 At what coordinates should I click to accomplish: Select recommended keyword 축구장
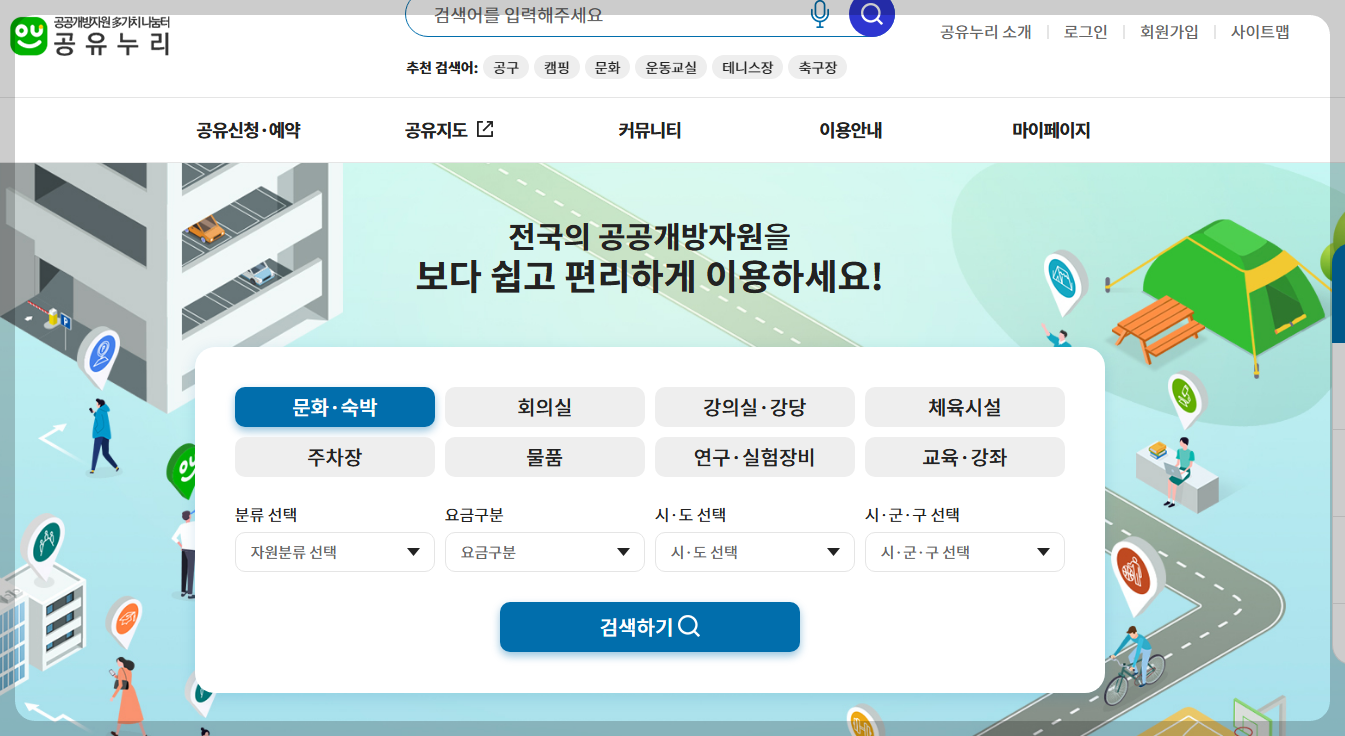(817, 68)
